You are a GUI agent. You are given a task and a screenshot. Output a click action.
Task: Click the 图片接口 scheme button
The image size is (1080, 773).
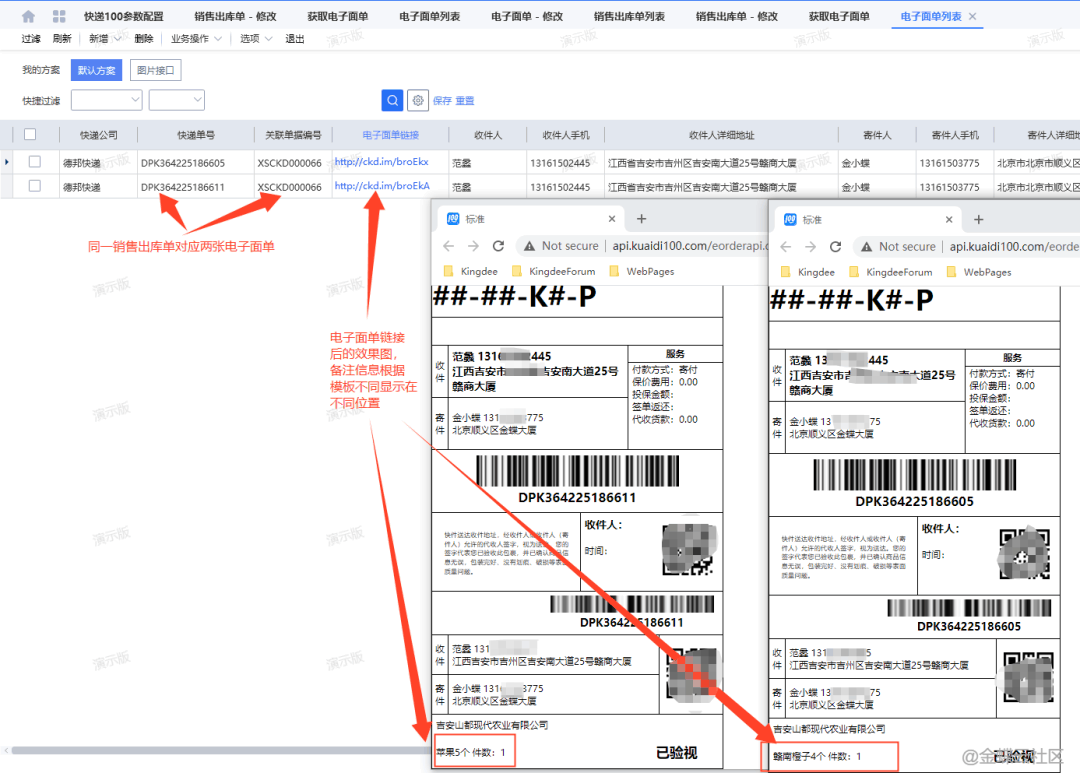coord(155,71)
